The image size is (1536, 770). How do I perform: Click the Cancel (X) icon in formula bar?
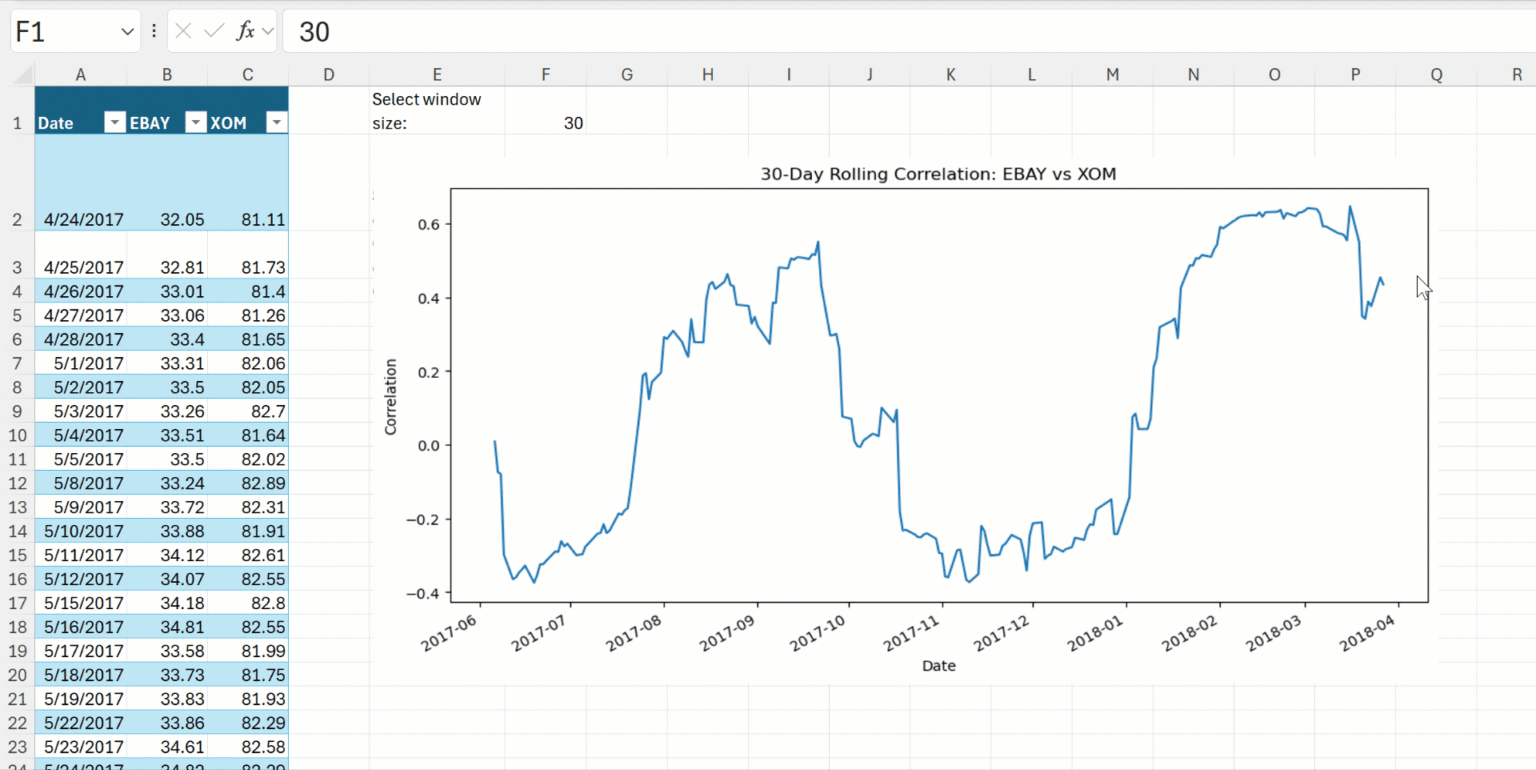[x=183, y=31]
